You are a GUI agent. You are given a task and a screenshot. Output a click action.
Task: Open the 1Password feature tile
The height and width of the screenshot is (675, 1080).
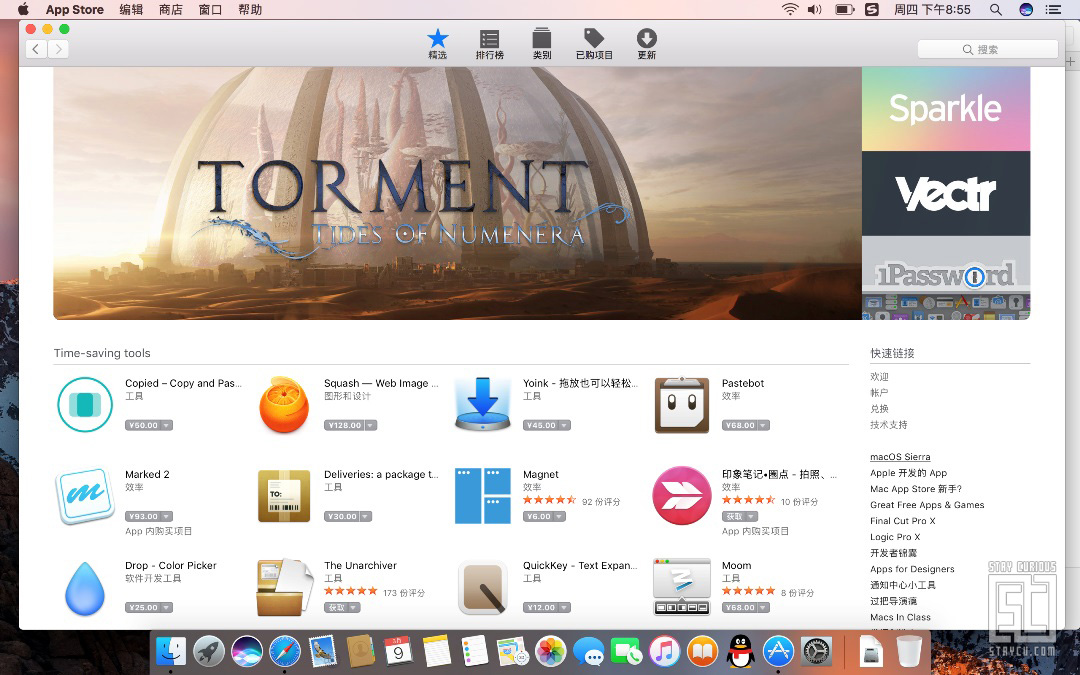[946, 278]
